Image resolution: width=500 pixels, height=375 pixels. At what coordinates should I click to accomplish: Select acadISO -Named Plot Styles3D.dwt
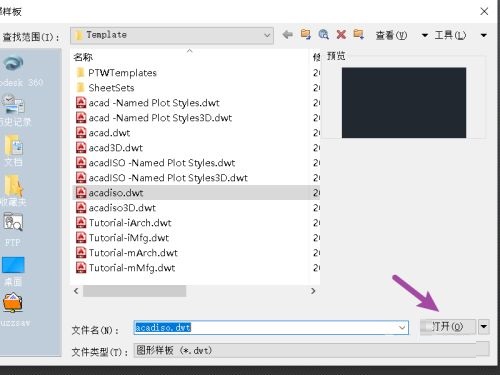click(x=162, y=178)
